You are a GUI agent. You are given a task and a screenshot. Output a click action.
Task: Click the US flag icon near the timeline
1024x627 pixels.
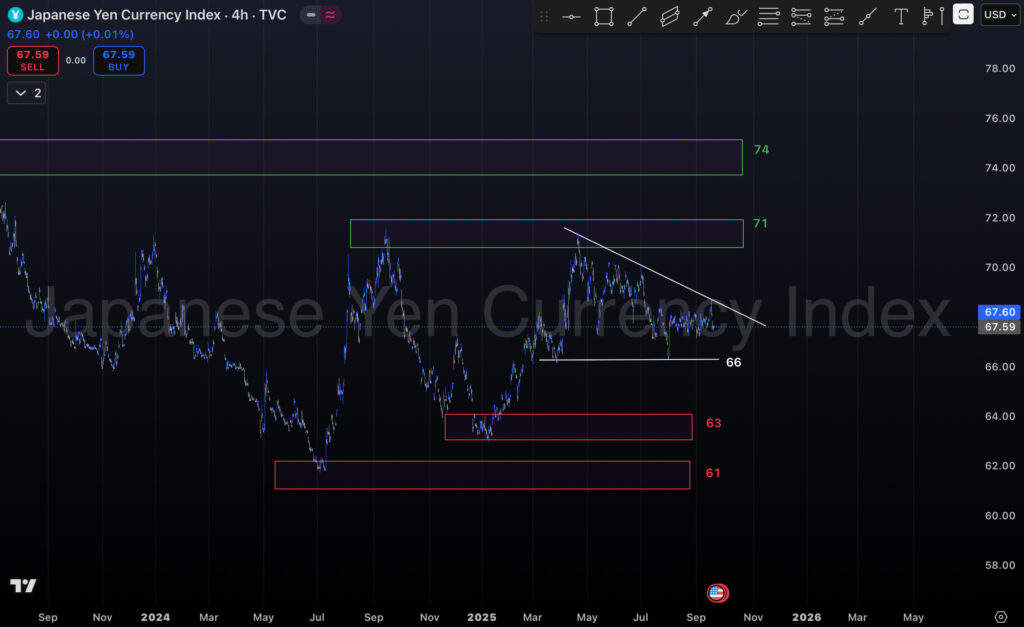click(717, 592)
